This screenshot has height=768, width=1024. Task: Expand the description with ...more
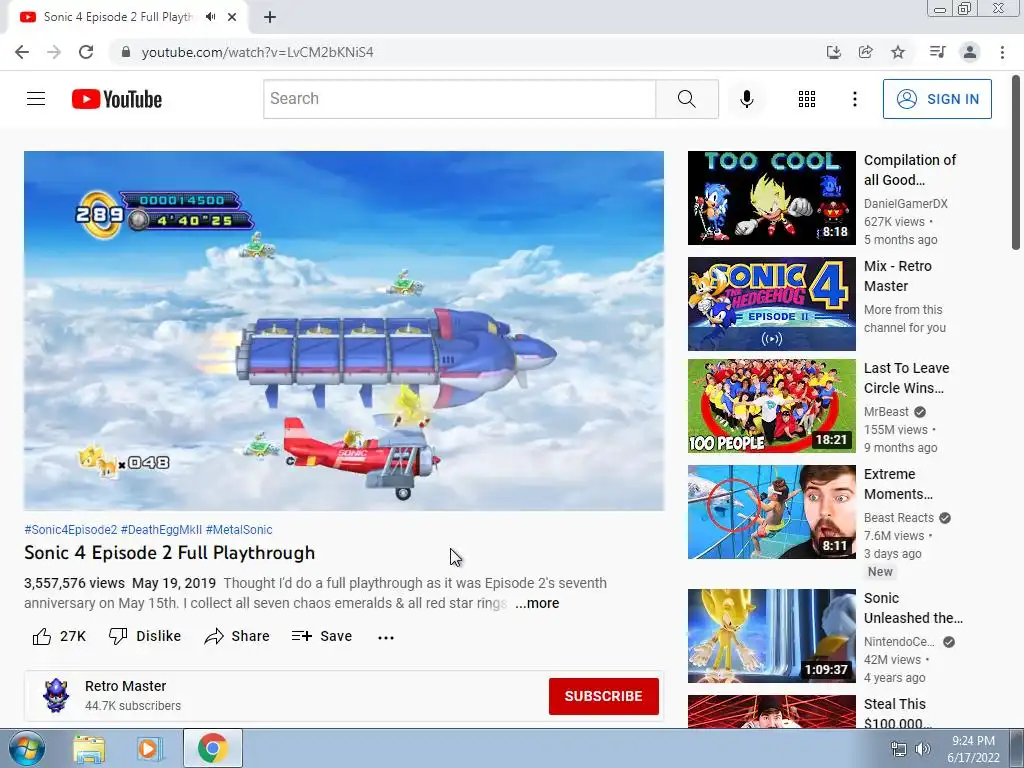tap(537, 603)
